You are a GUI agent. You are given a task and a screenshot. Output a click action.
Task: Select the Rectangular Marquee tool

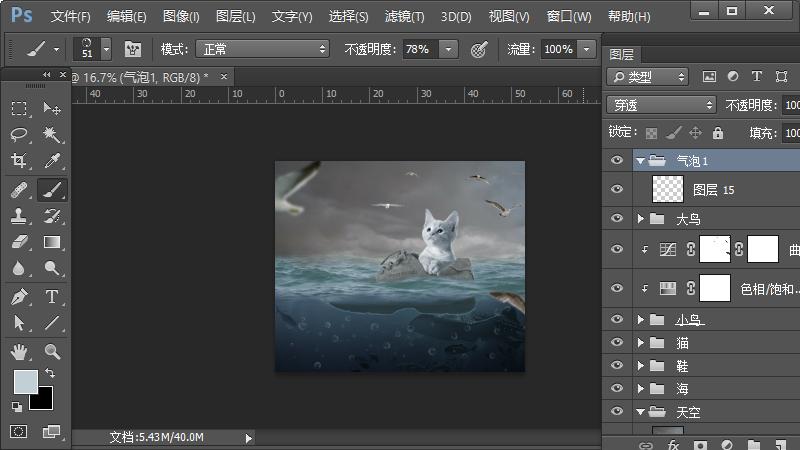coord(19,108)
